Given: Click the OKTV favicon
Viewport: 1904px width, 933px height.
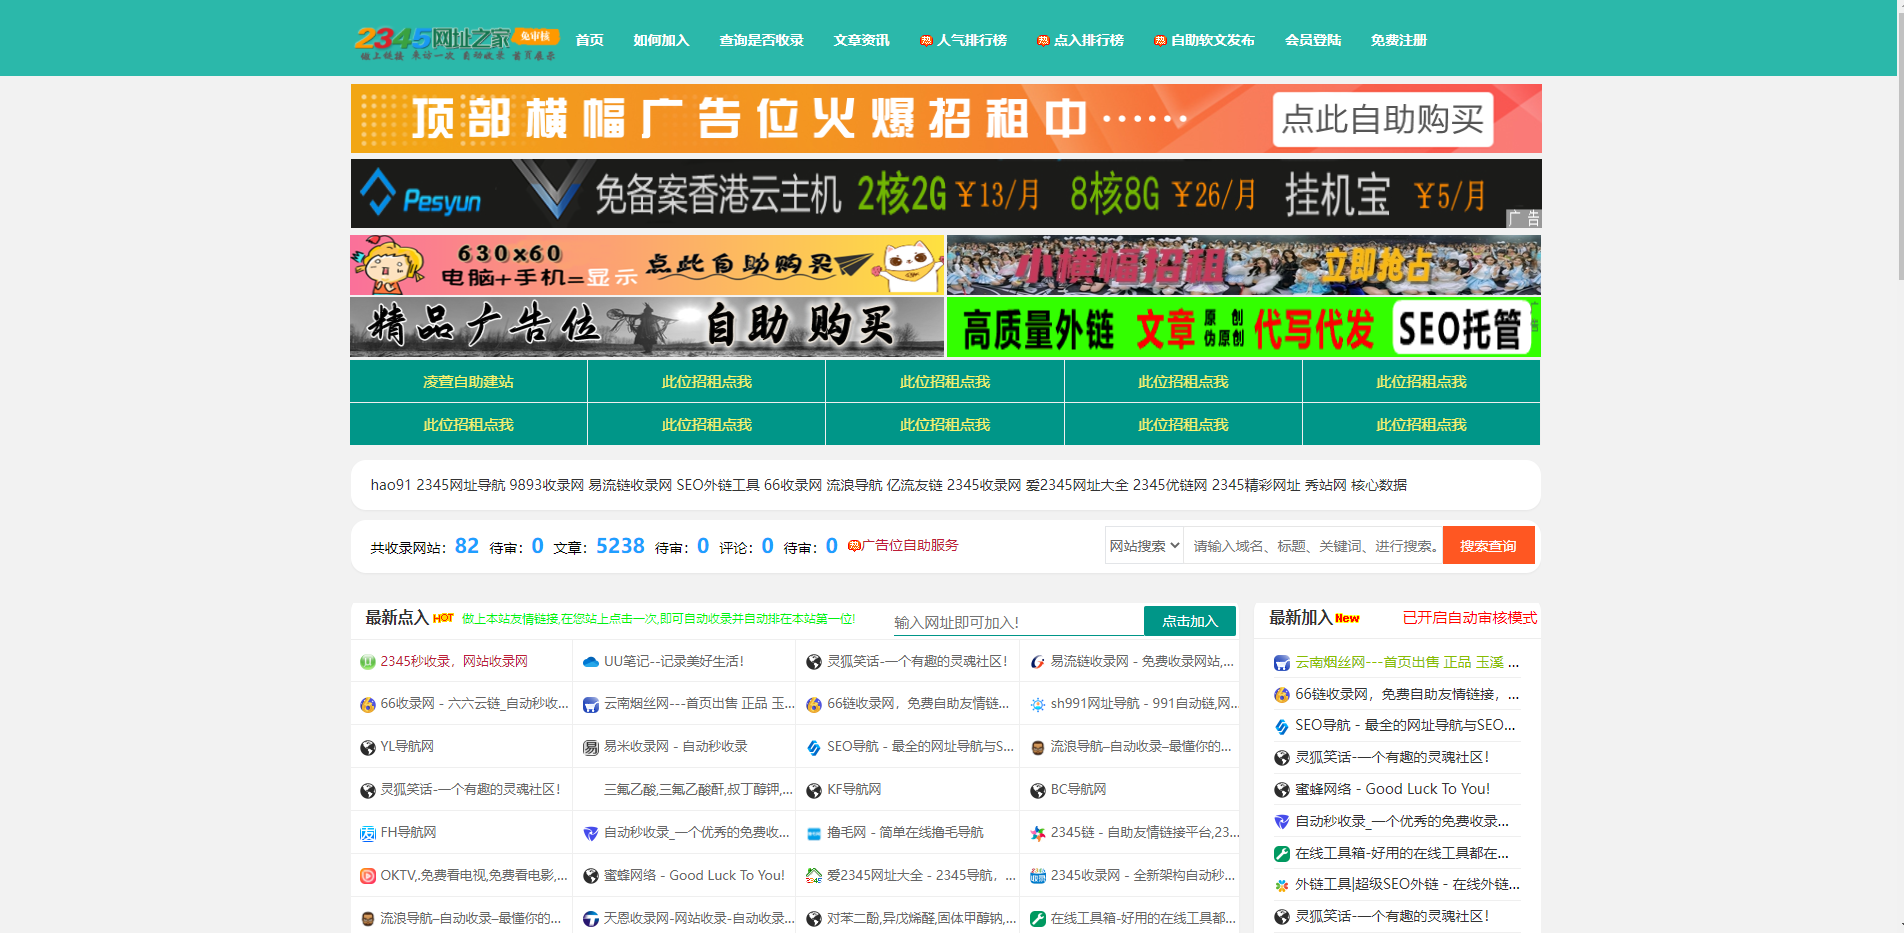Looking at the screenshot, I should click(x=368, y=876).
